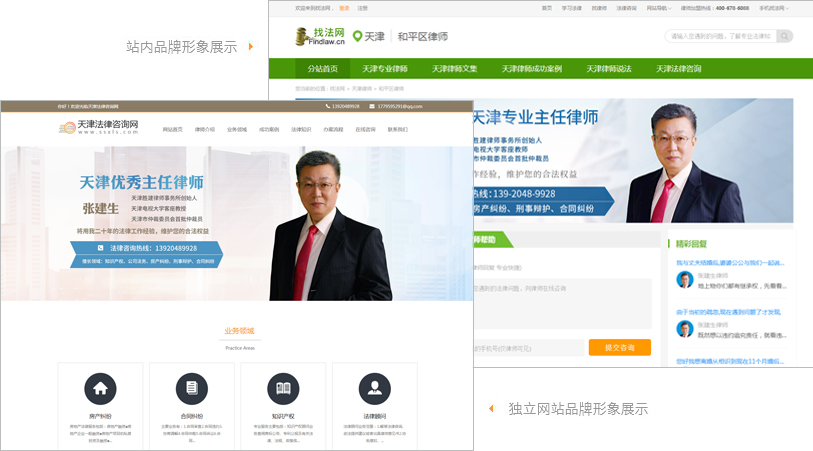The height and width of the screenshot is (451, 813).
Task: Open 在线咨询 in front site menu
Action: tap(366, 130)
